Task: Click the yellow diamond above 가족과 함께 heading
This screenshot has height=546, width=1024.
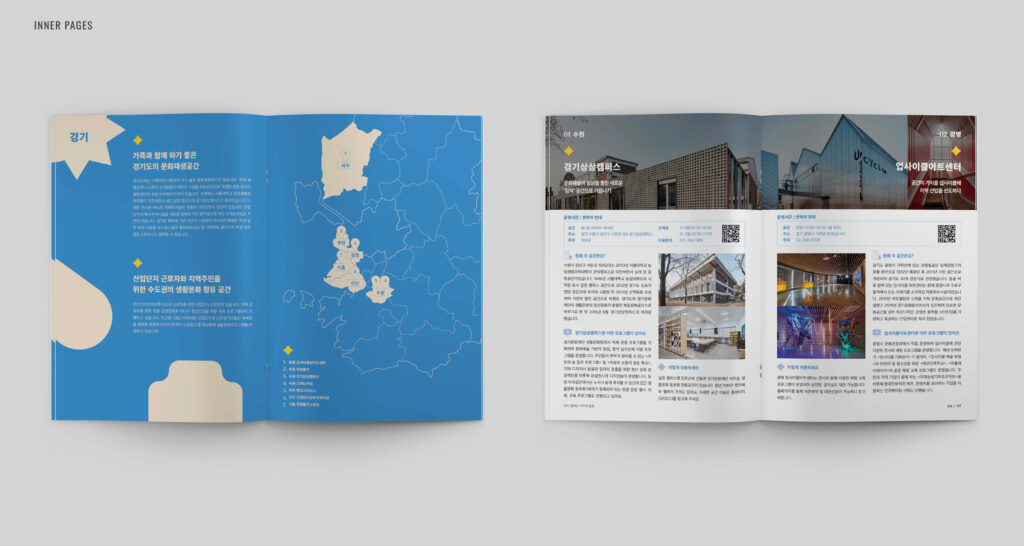Action: (138, 140)
